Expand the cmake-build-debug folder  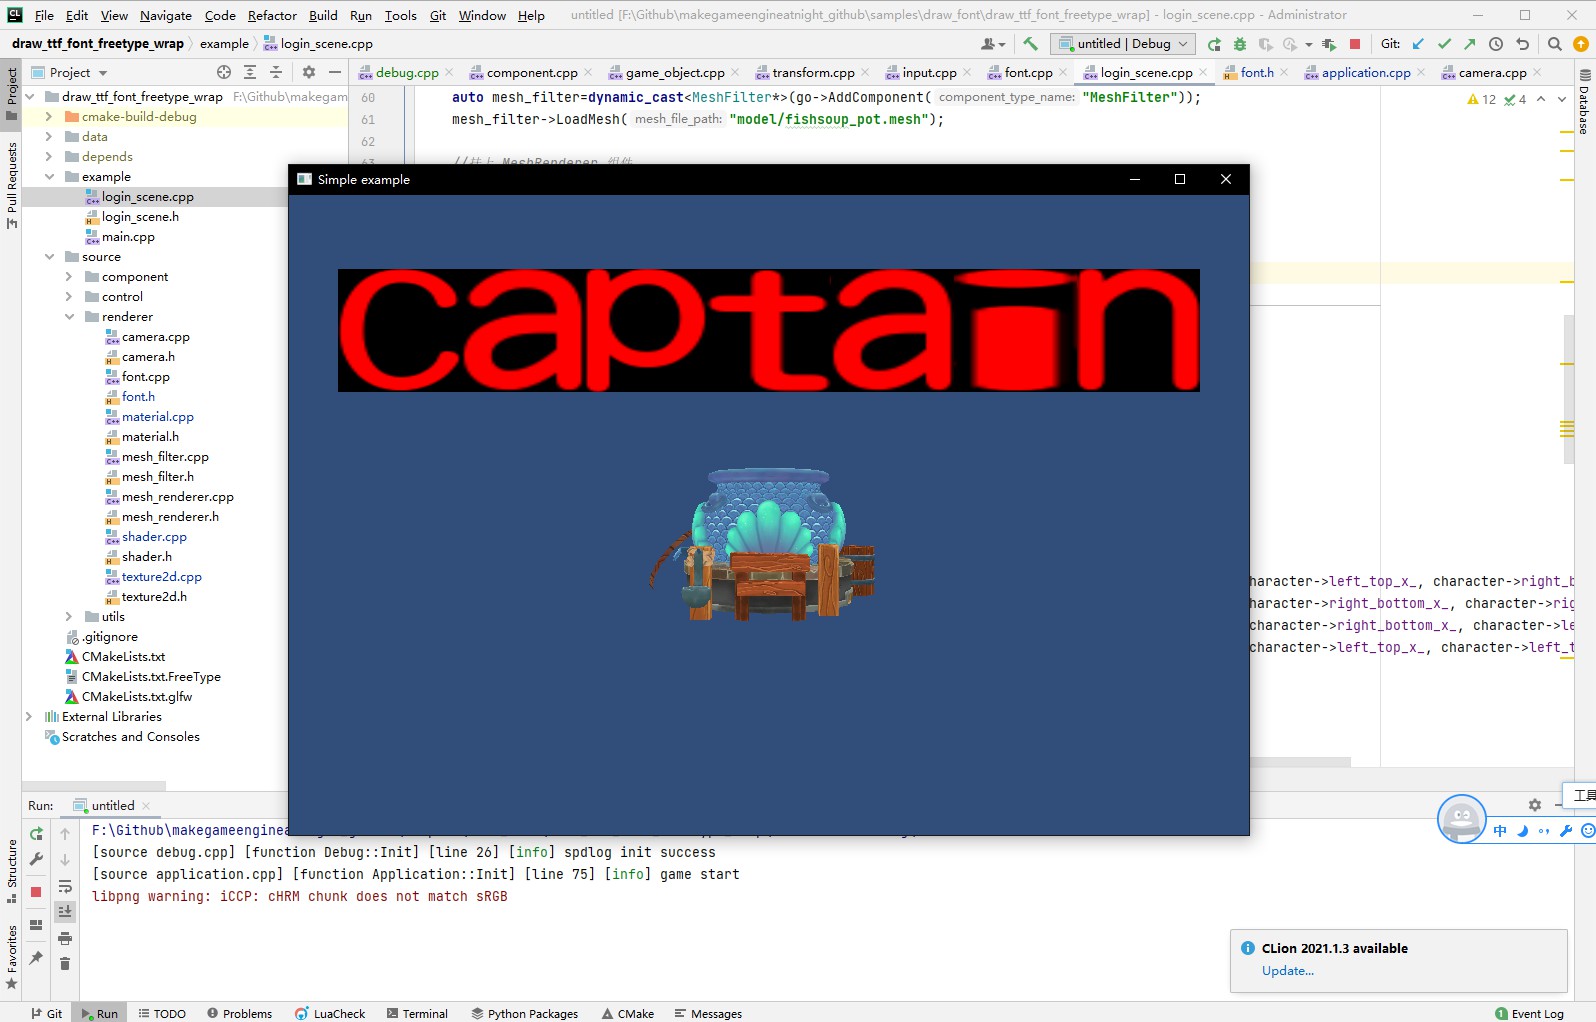(49, 117)
